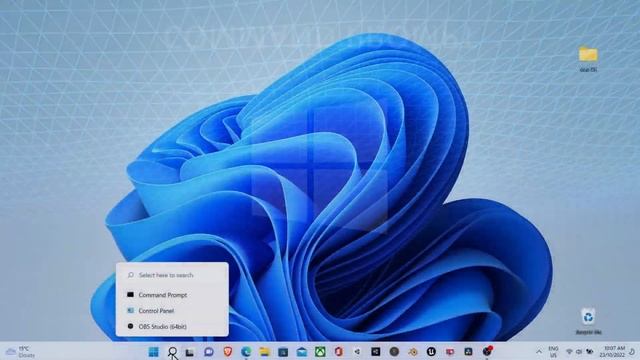This screenshot has width=640, height=360.
Task: Launch Blender from the taskbar
Action: pyautogui.click(x=413, y=352)
